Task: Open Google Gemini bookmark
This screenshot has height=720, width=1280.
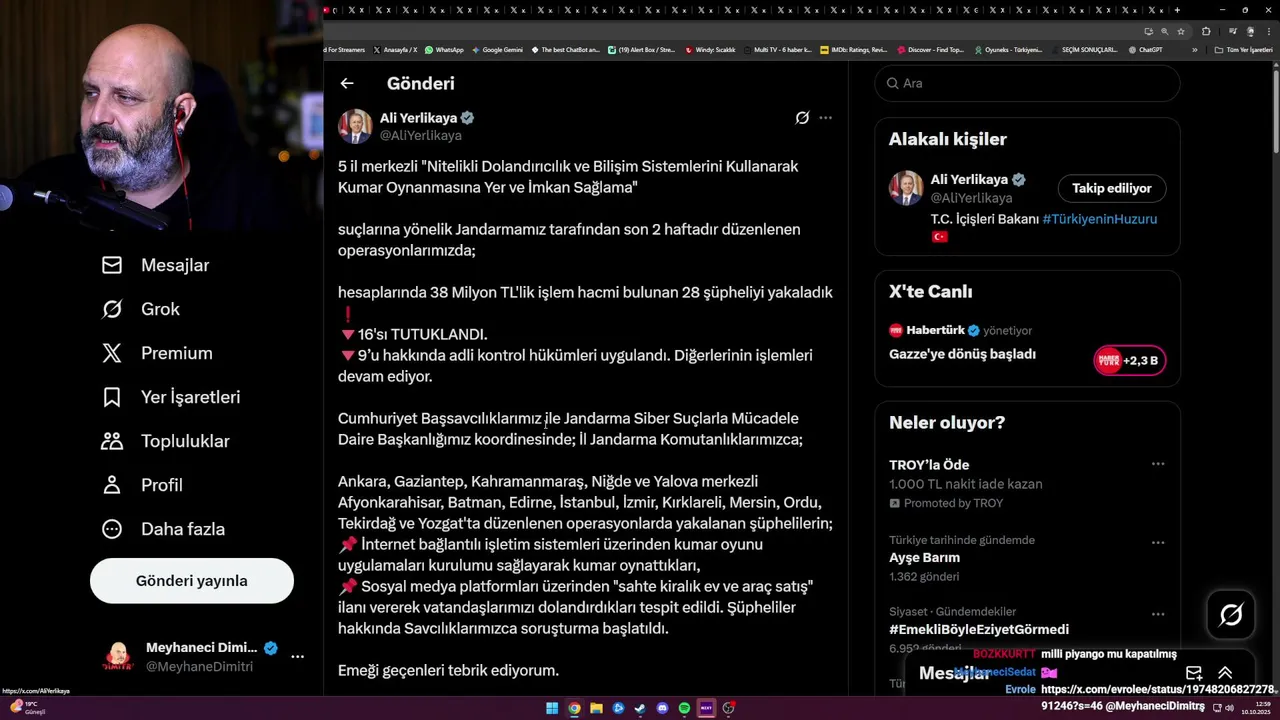Action: pos(498,49)
